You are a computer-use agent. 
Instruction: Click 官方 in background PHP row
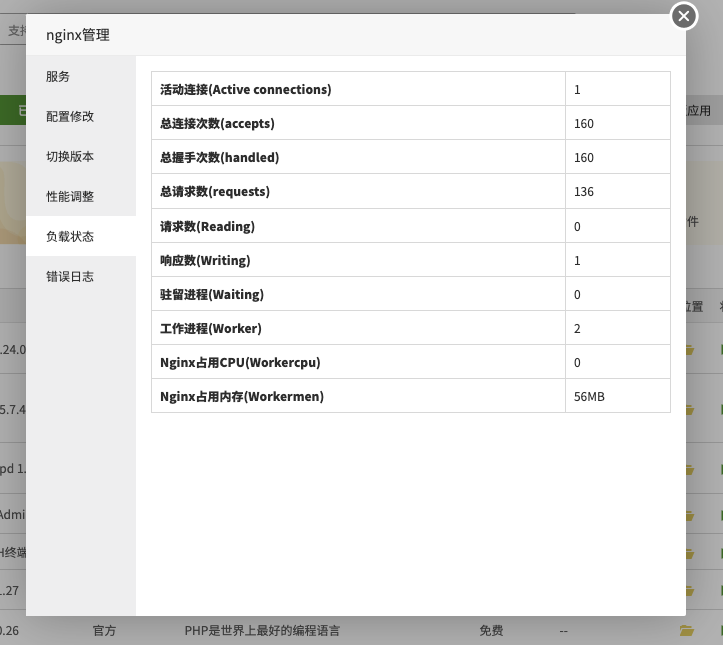(104, 630)
